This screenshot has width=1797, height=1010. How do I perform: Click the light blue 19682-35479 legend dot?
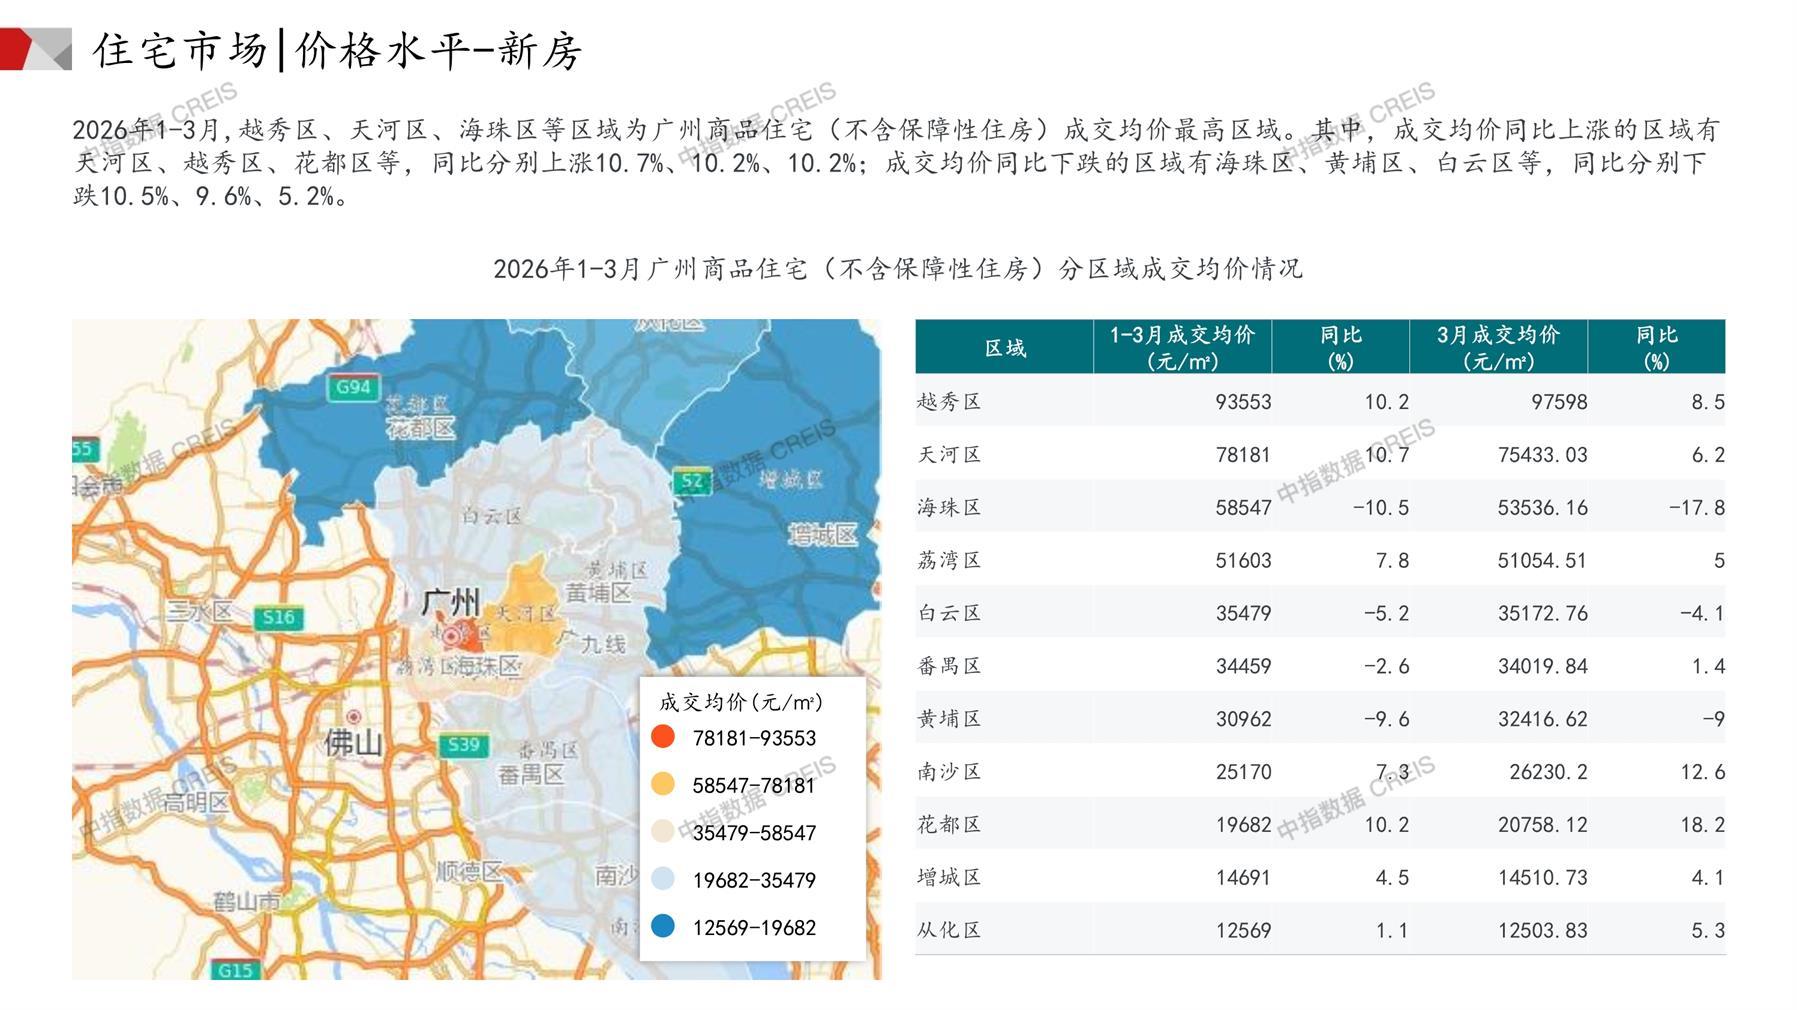click(x=663, y=879)
